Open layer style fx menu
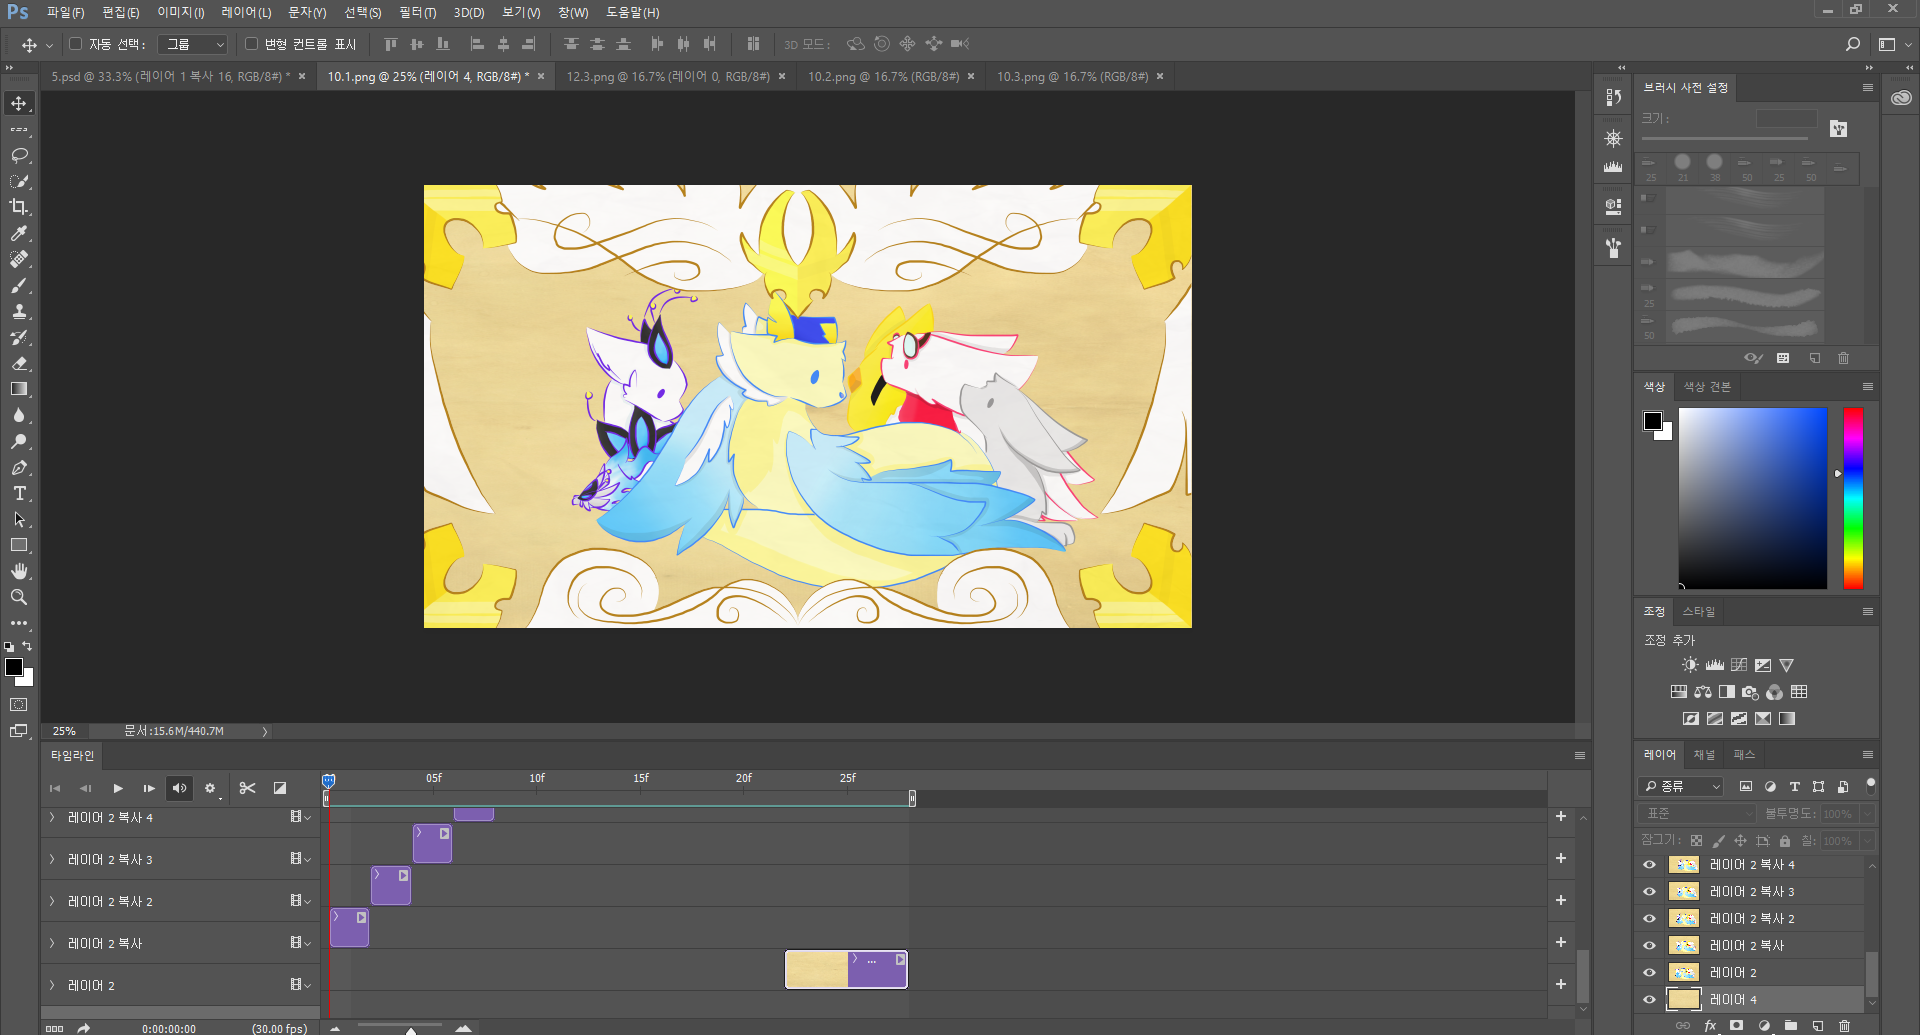 coord(1710,1026)
